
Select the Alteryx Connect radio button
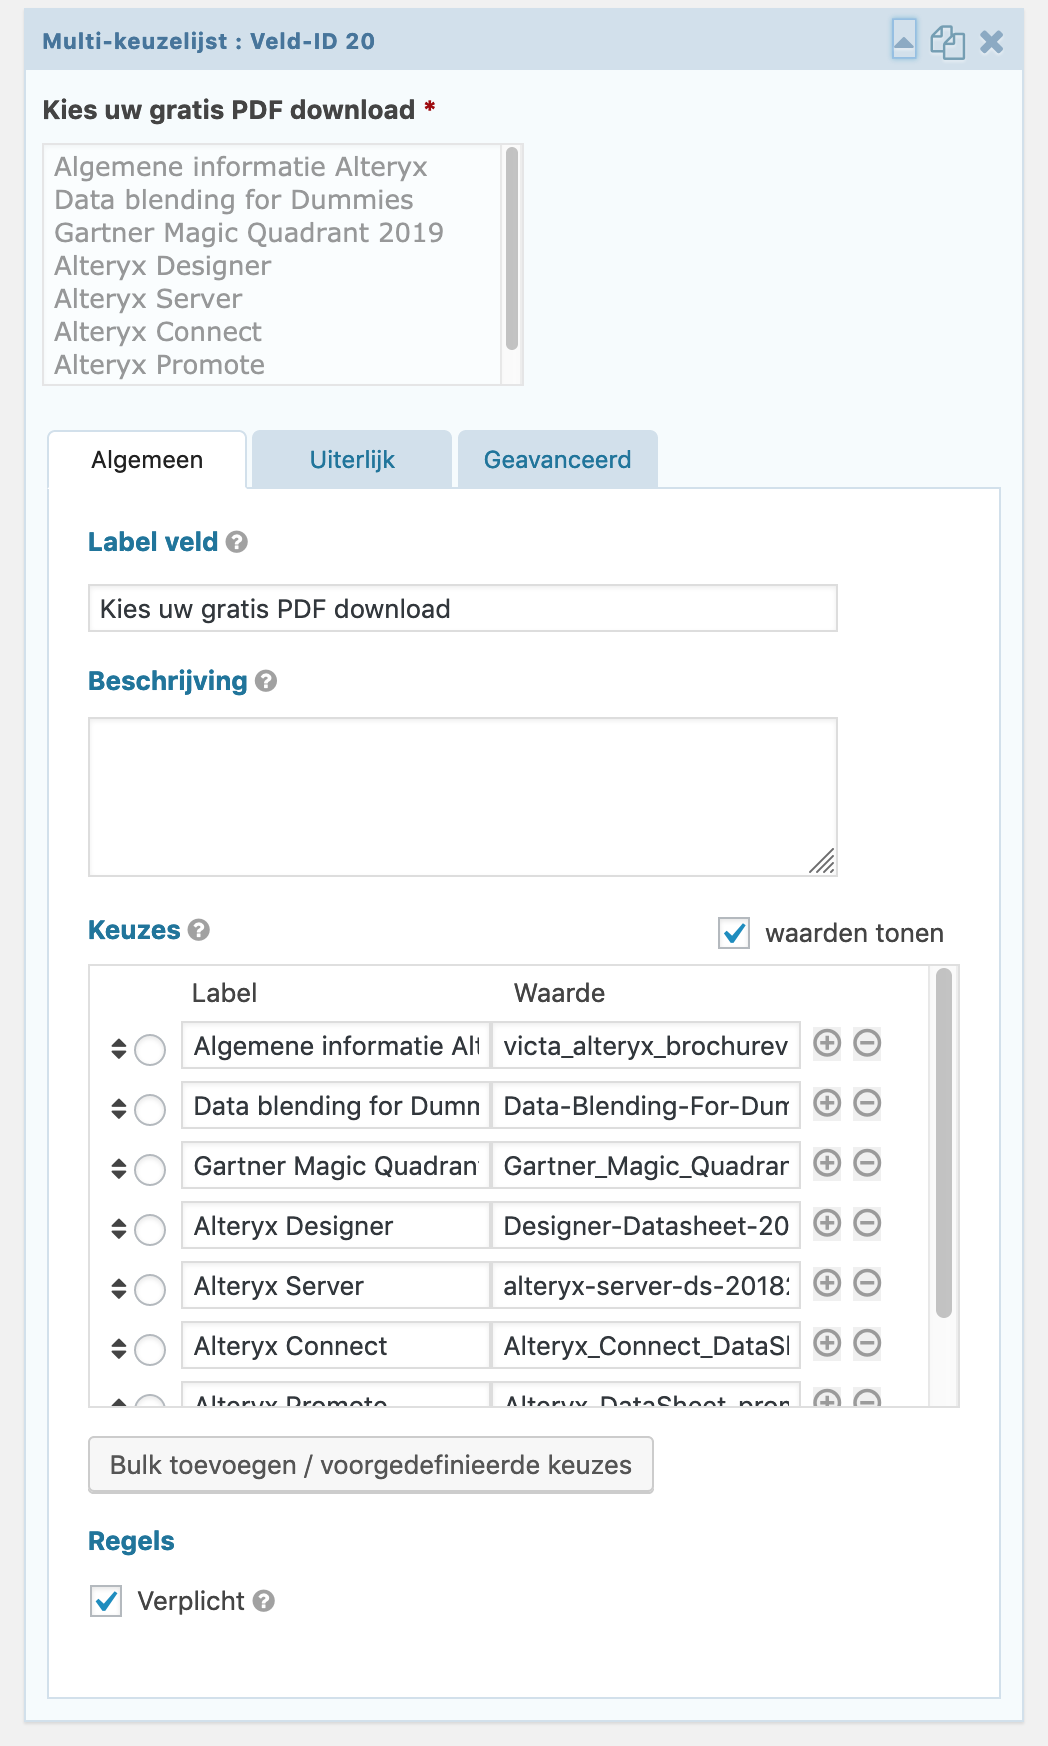pyautogui.click(x=150, y=1349)
